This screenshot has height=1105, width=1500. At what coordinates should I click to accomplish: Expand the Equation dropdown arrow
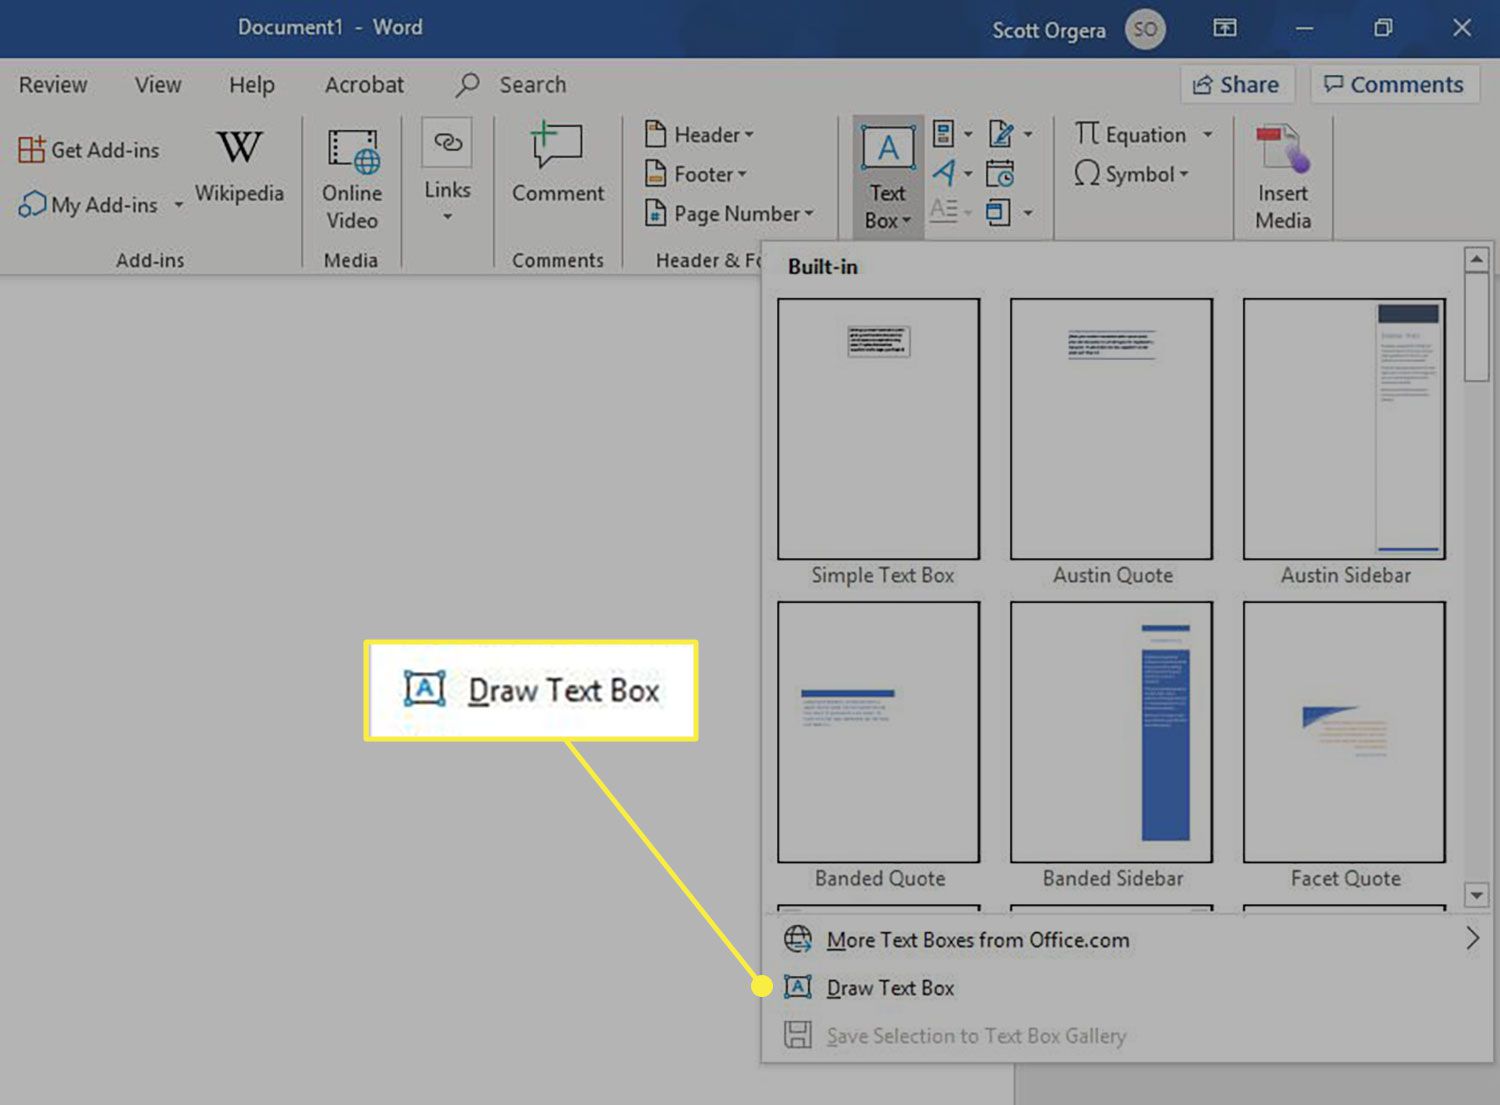[x=1207, y=134]
